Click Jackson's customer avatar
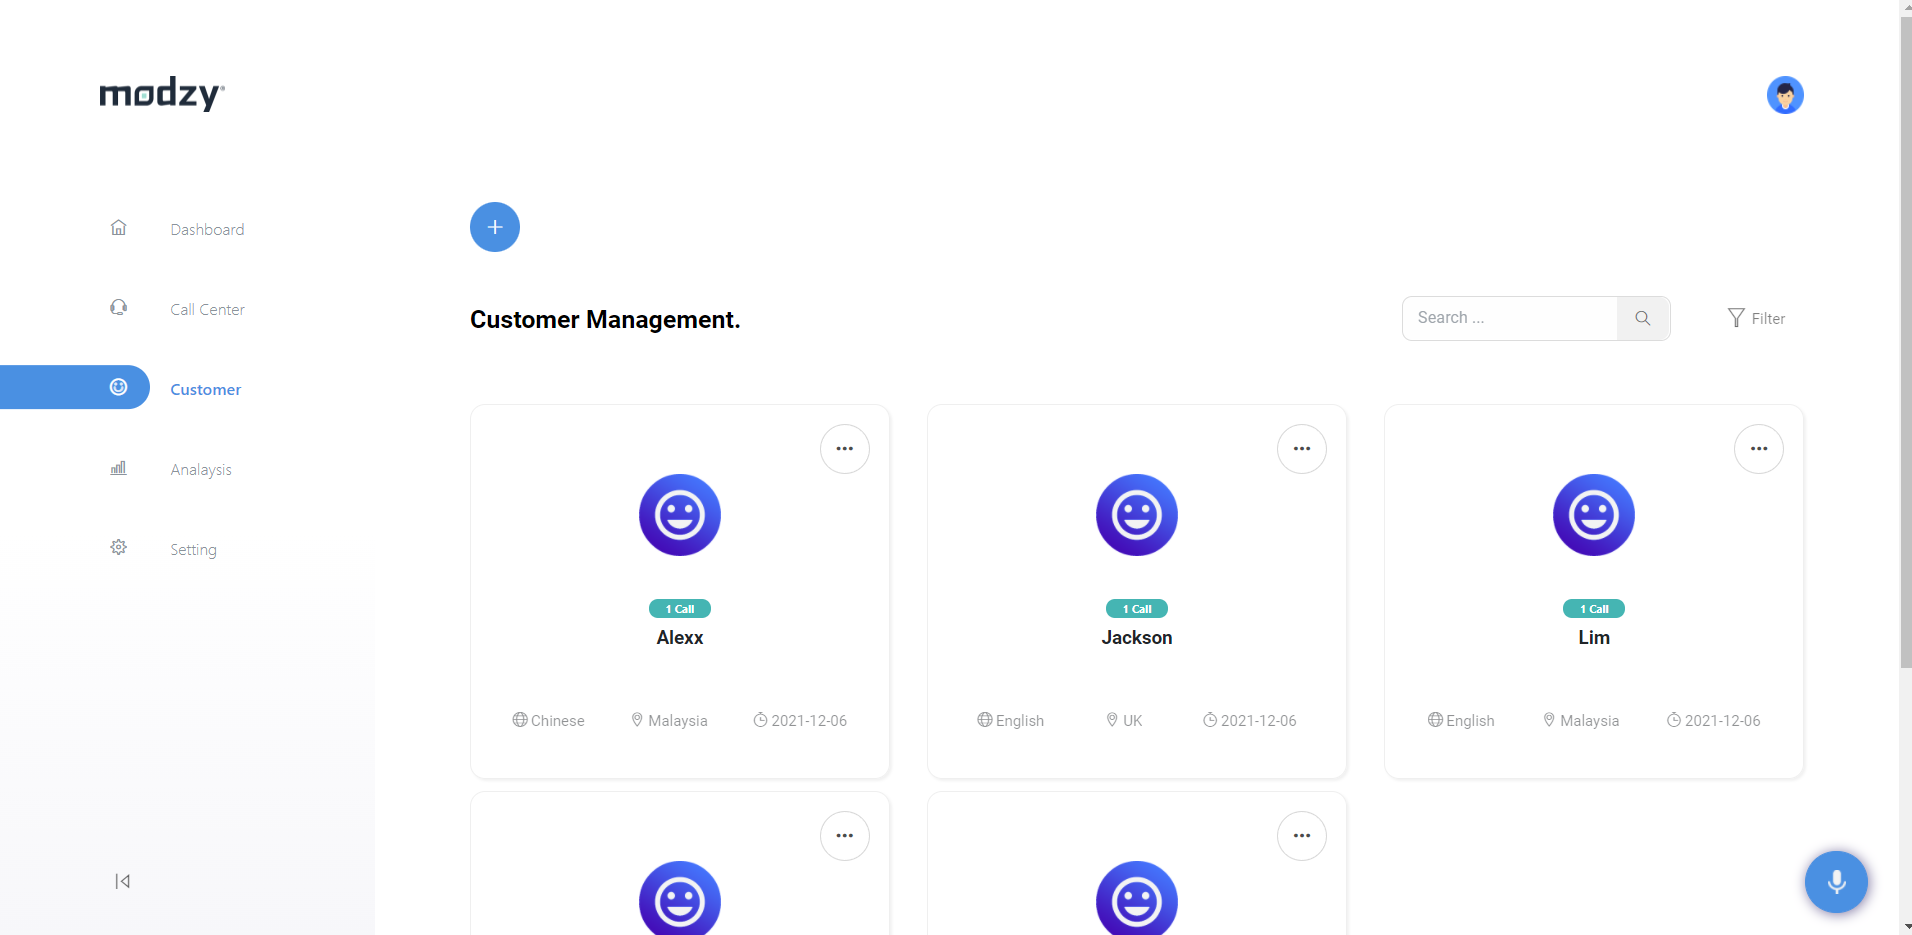Image resolution: width=1912 pixels, height=935 pixels. [x=1137, y=515]
